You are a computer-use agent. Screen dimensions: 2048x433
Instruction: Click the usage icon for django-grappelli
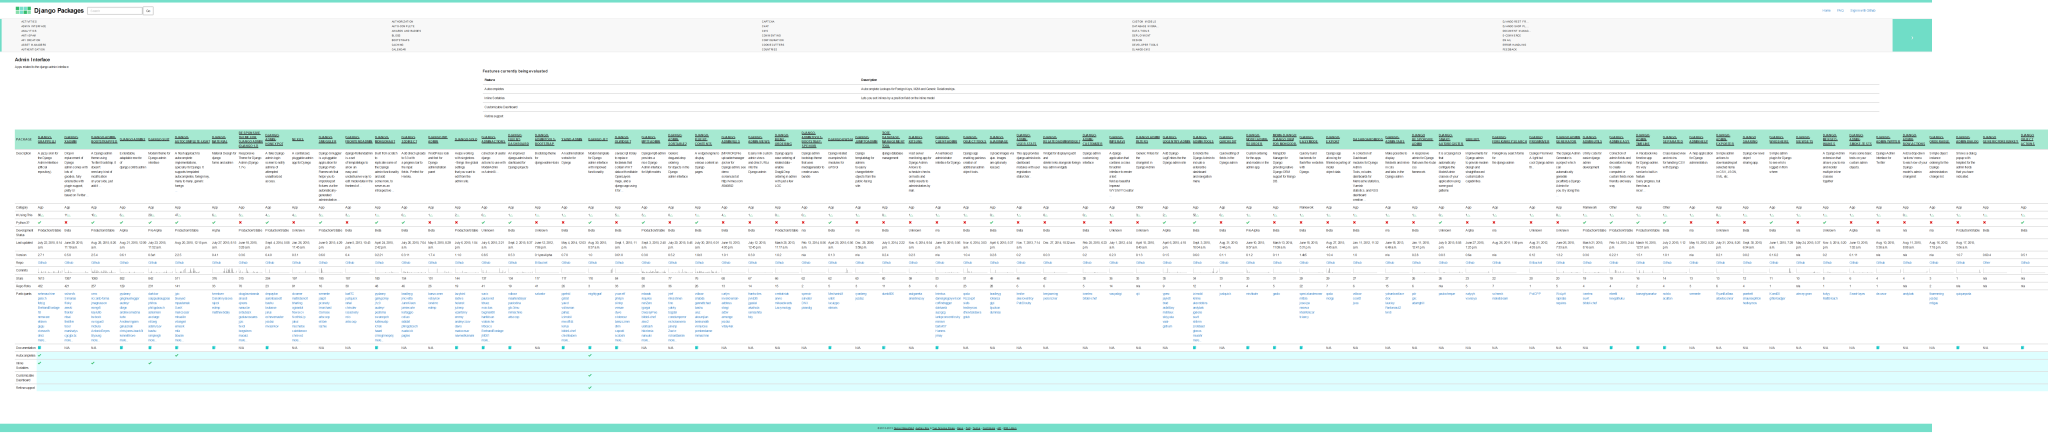point(40,214)
